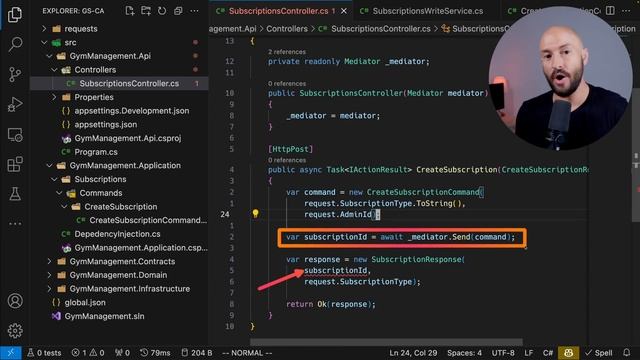
Task: Create a new folder in Explorer
Action: pos(146,11)
